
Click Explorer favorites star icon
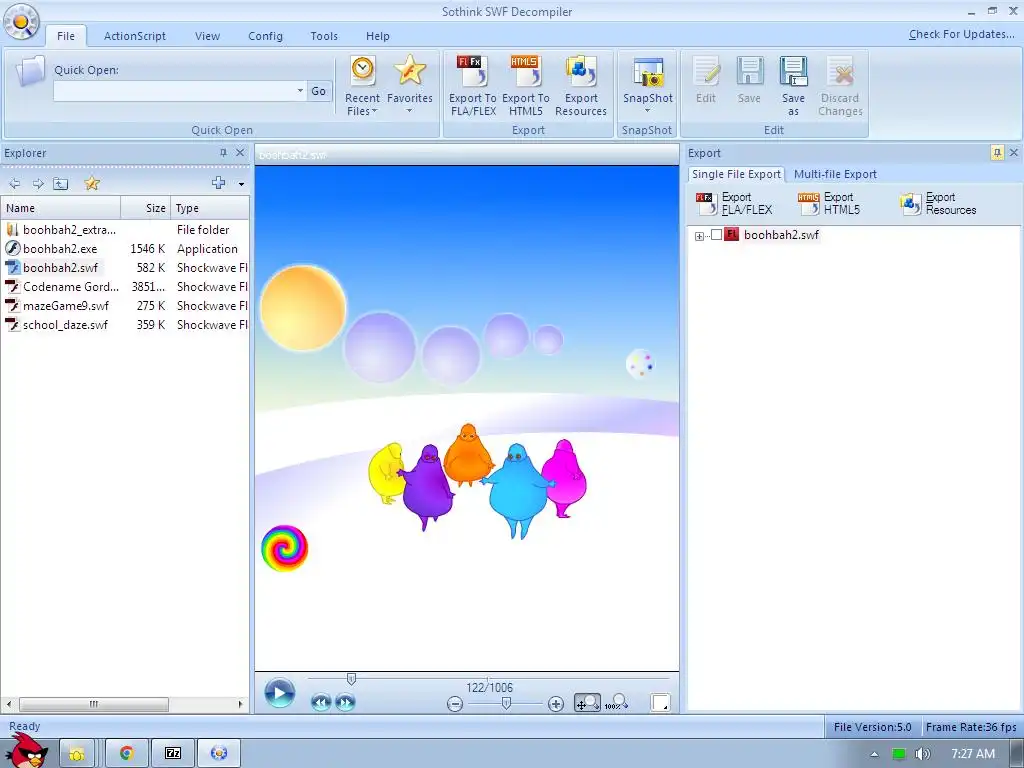[92, 184]
